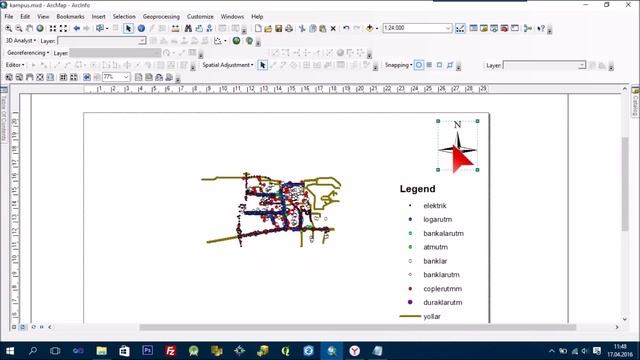
Task: Toggle End Snapping on Snapping toolbar
Action: point(429,65)
